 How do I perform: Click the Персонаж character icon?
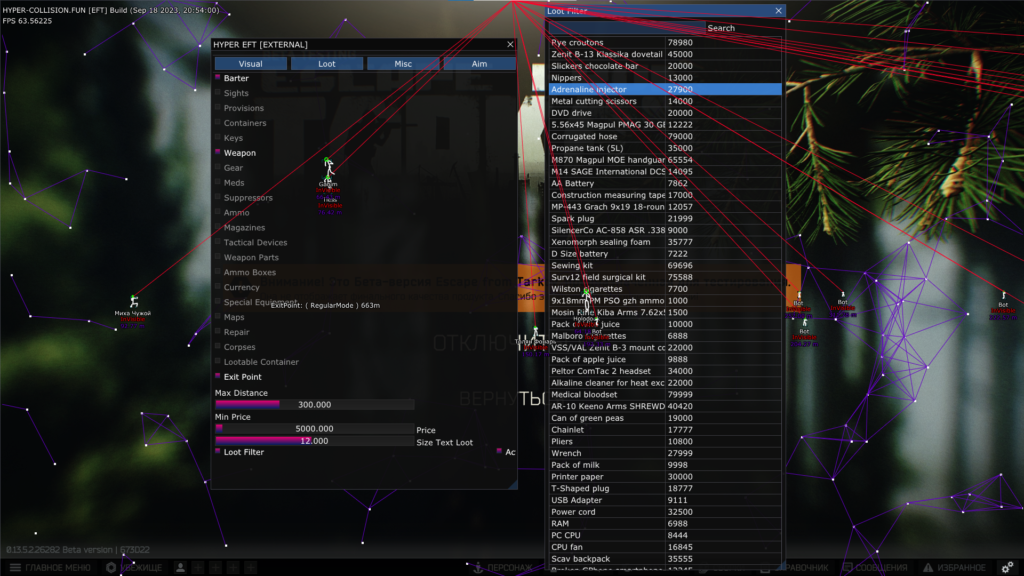coord(477,568)
